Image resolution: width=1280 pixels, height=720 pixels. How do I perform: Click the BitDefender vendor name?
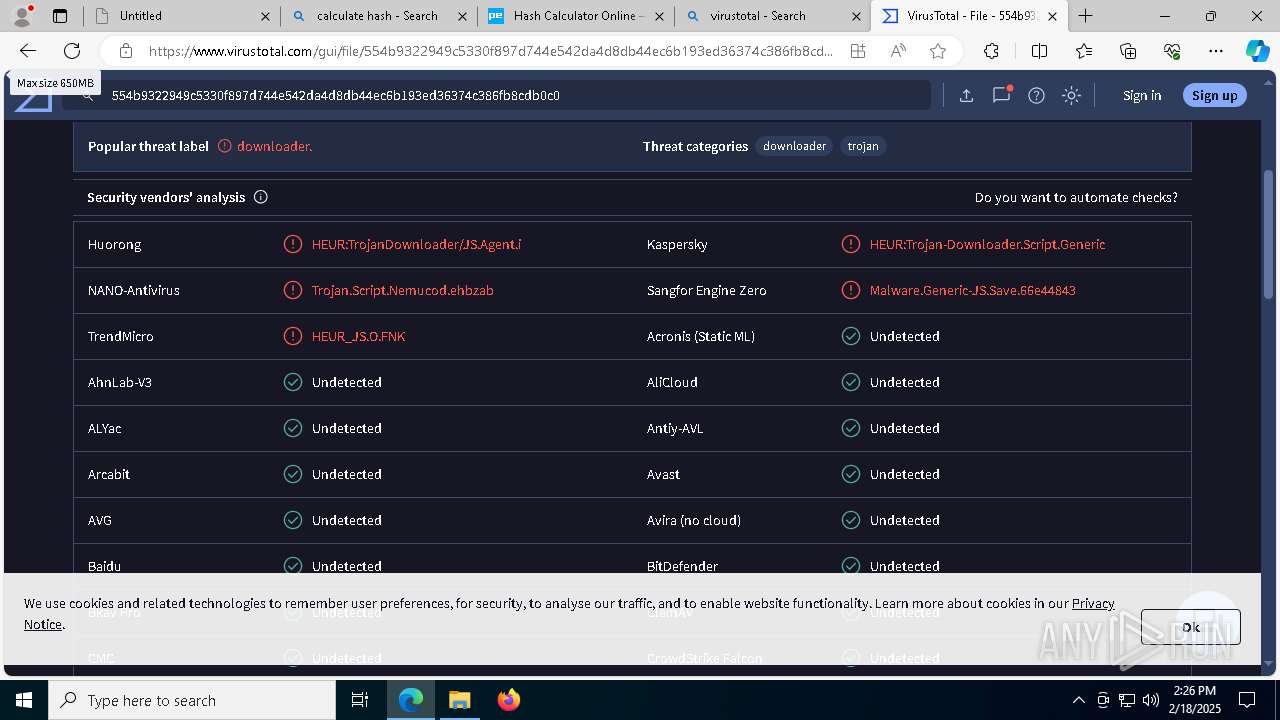[x=682, y=566]
